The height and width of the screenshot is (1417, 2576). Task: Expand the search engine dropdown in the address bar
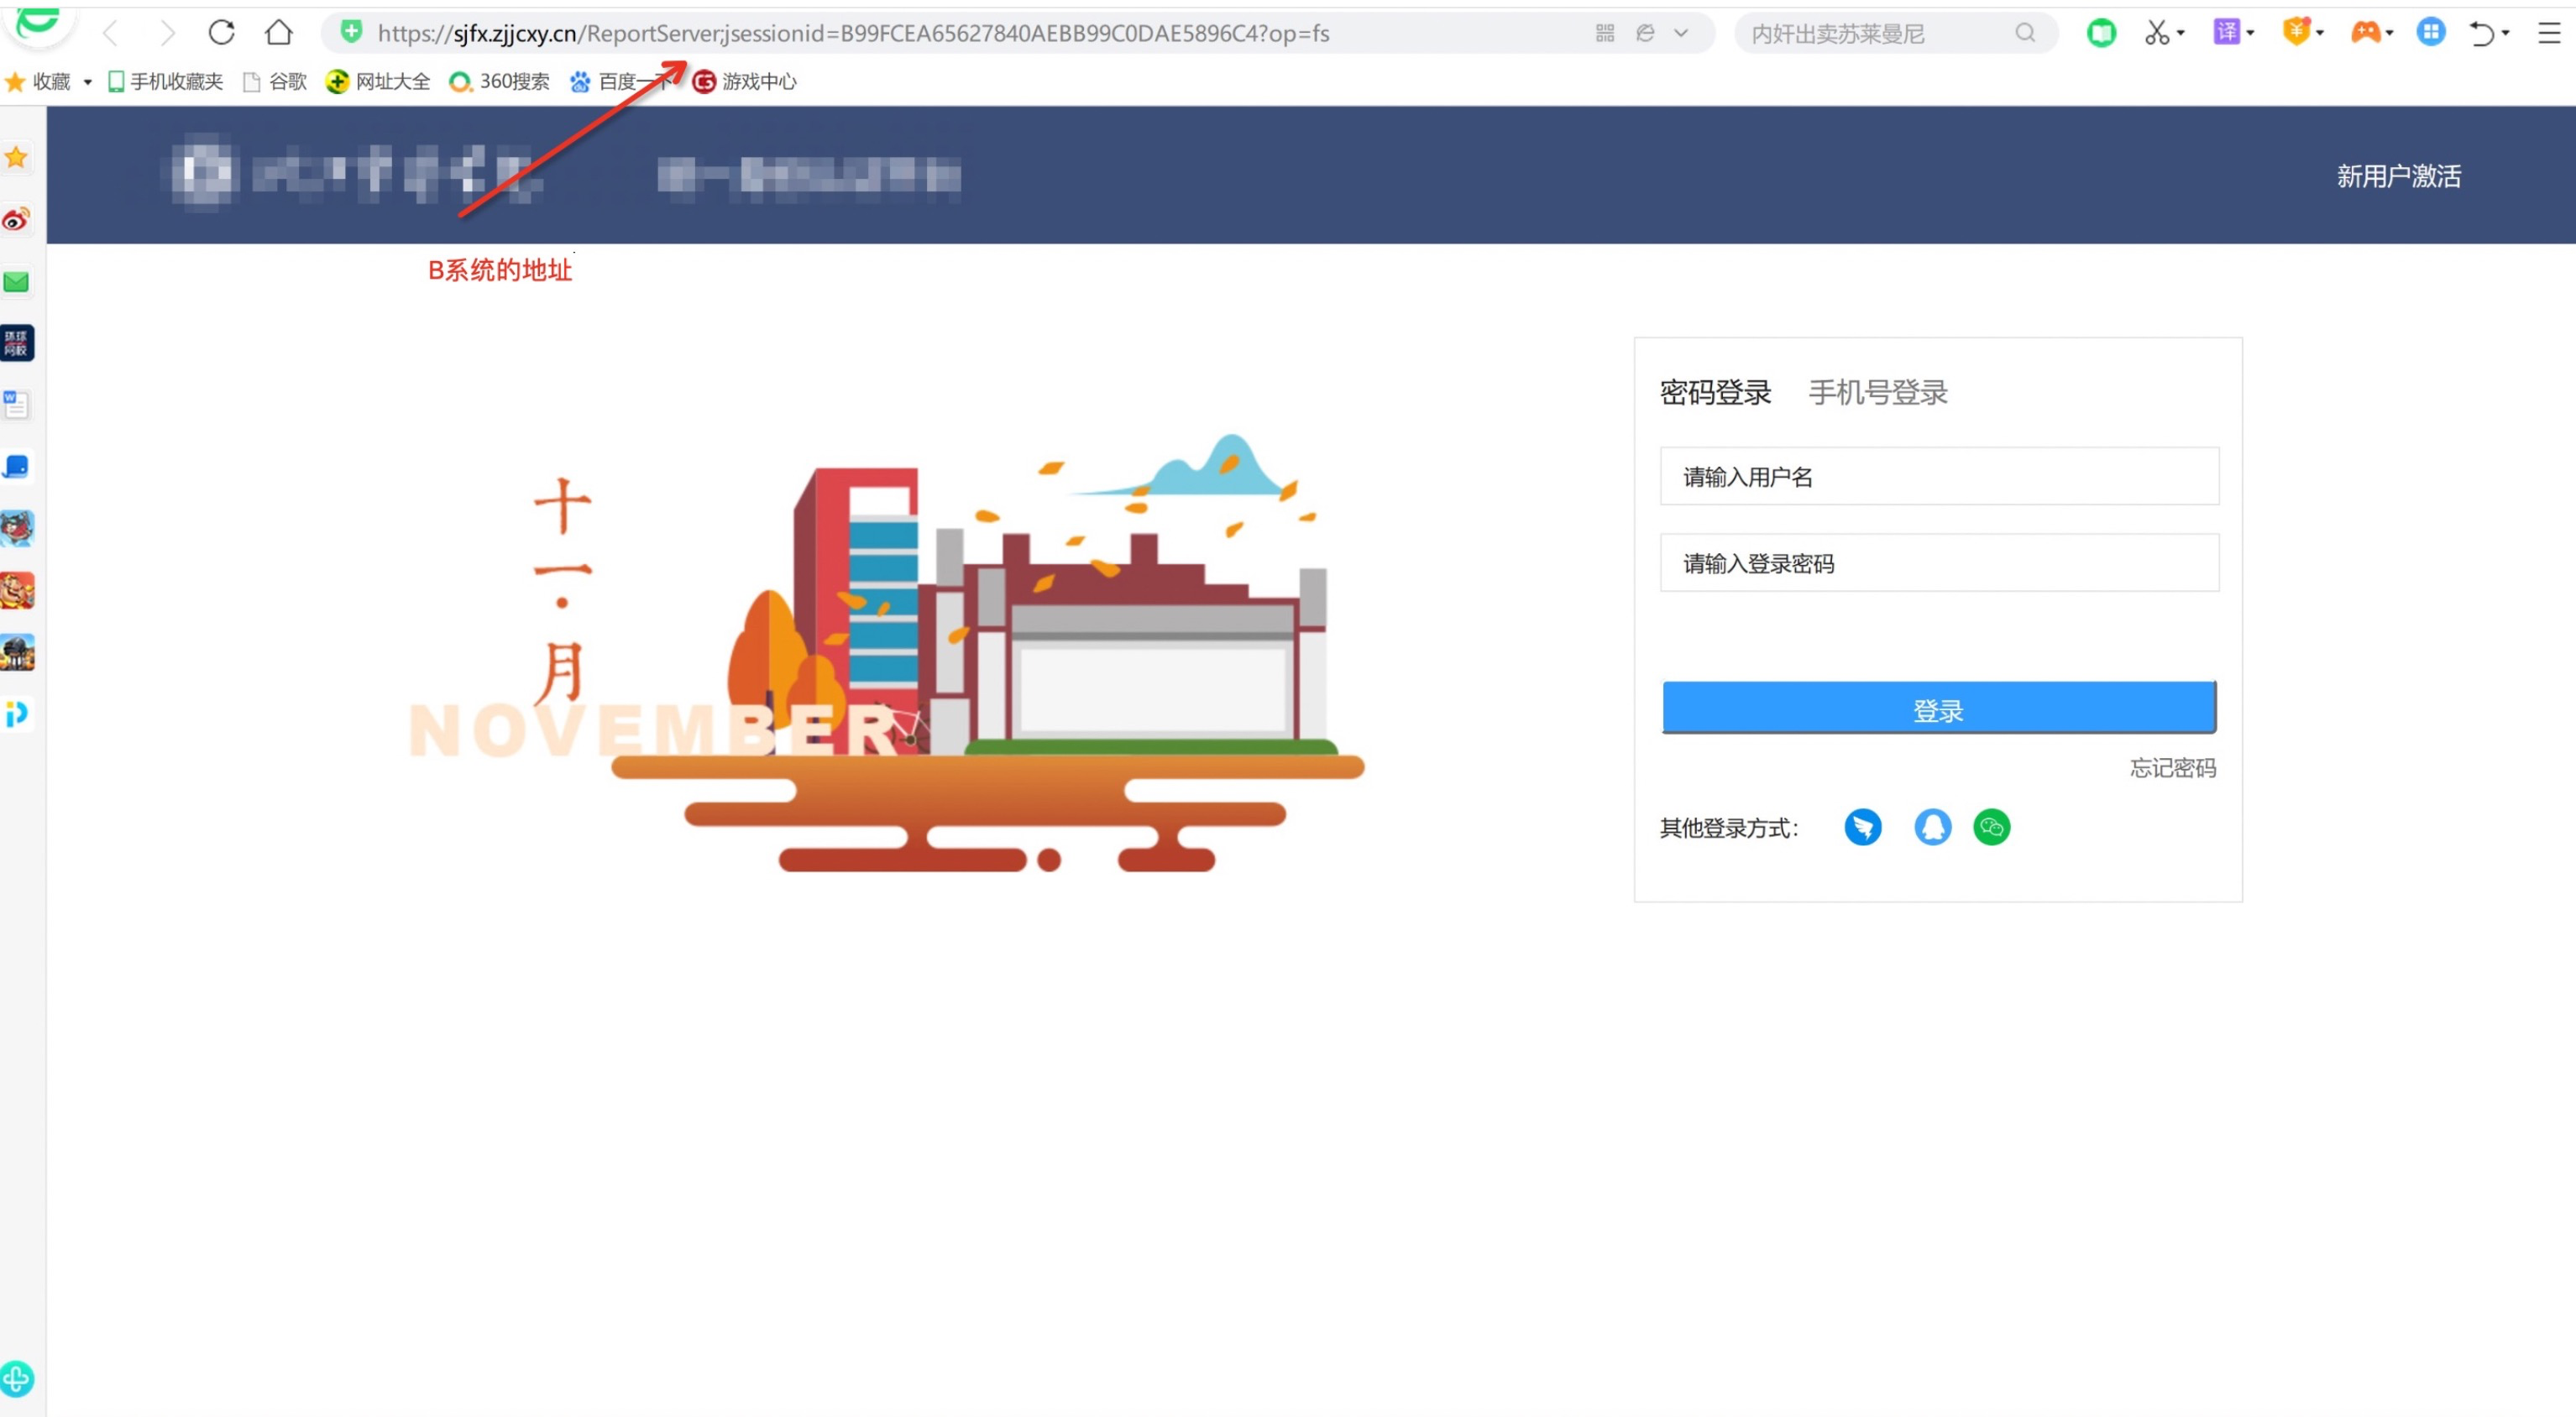pyautogui.click(x=1682, y=33)
